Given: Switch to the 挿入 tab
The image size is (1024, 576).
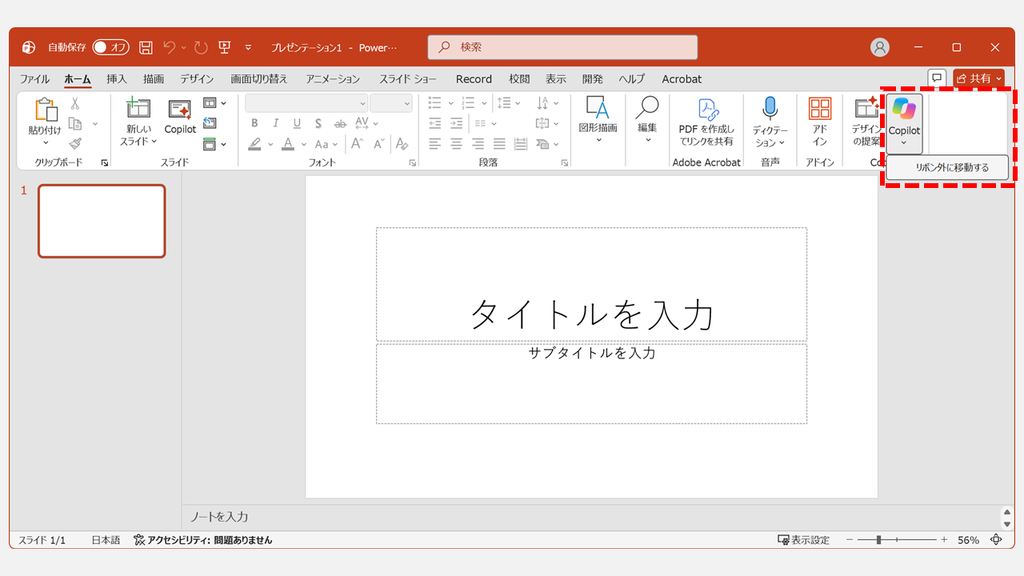Looking at the screenshot, I should [116, 79].
